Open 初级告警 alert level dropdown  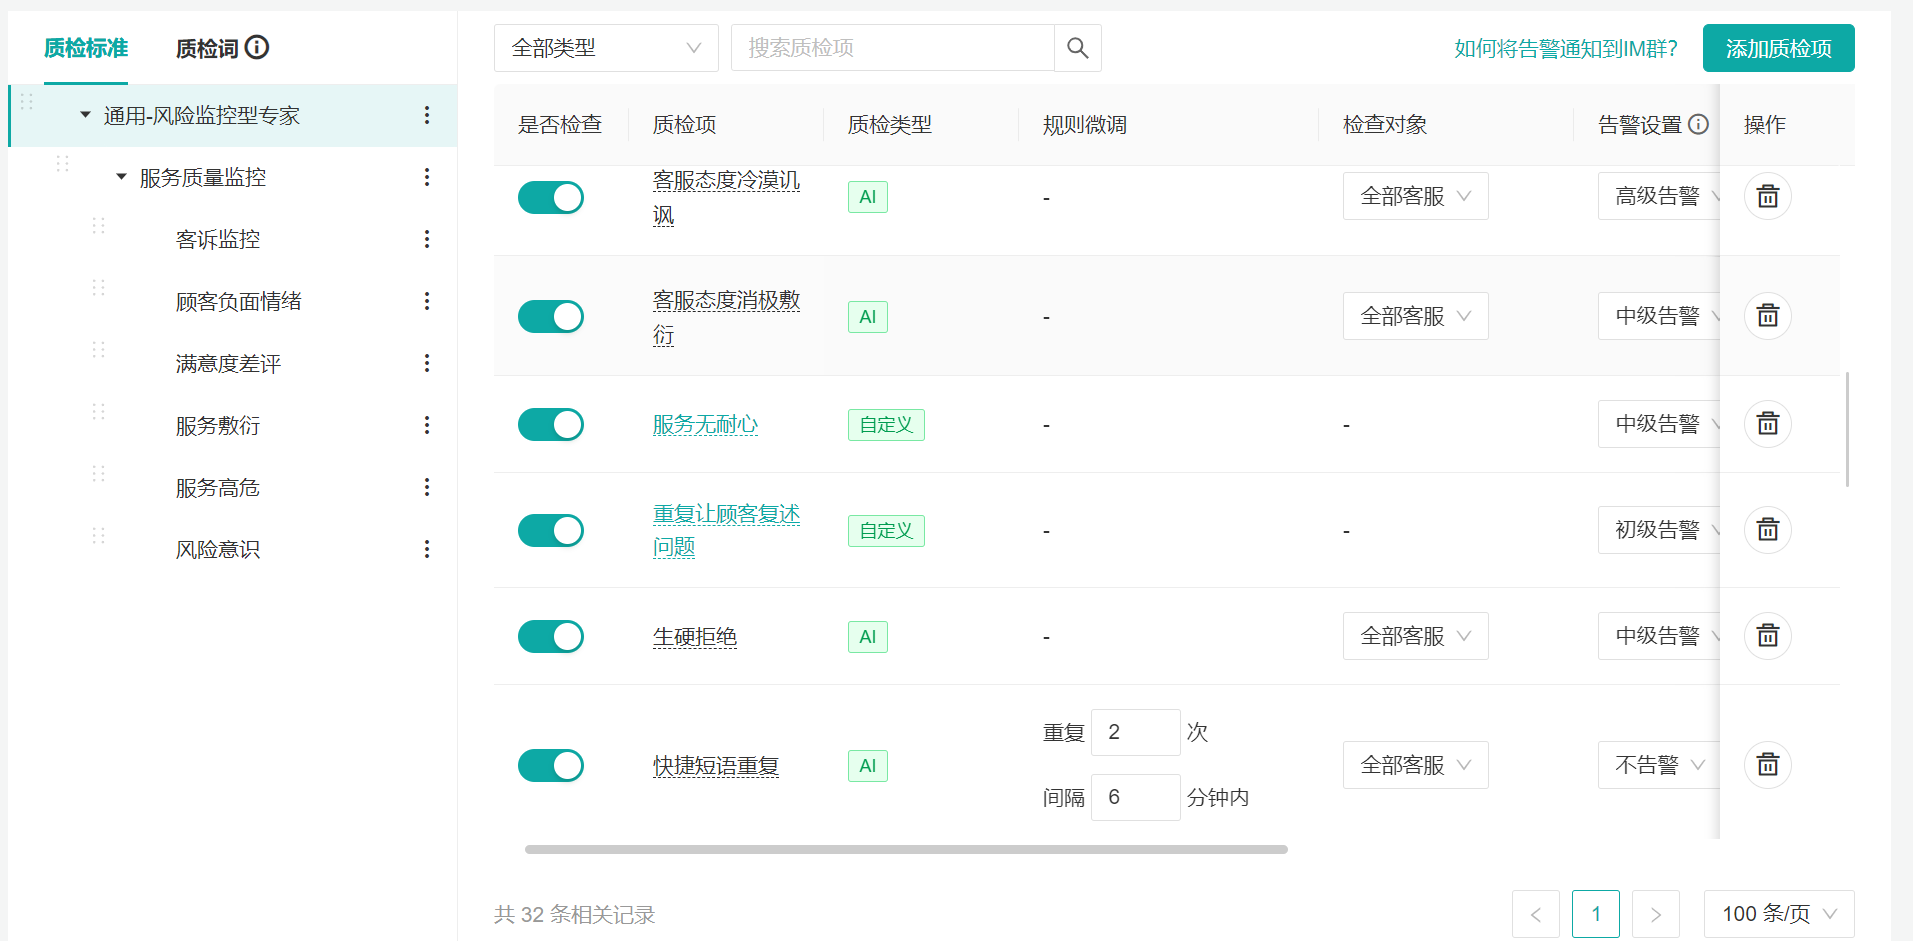(1658, 530)
